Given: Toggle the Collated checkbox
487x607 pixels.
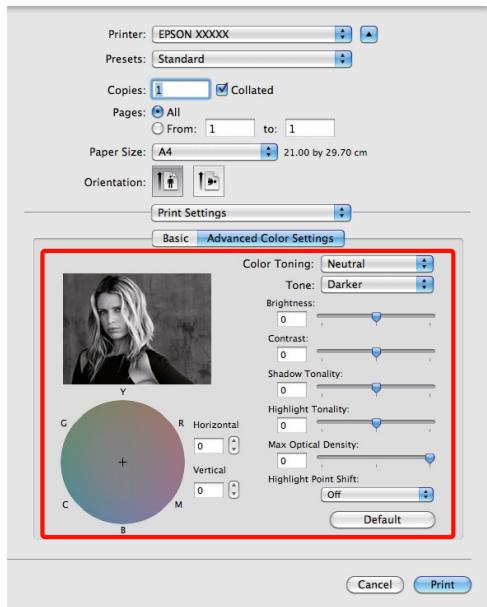Looking at the screenshot, I should pyautogui.click(x=222, y=89).
